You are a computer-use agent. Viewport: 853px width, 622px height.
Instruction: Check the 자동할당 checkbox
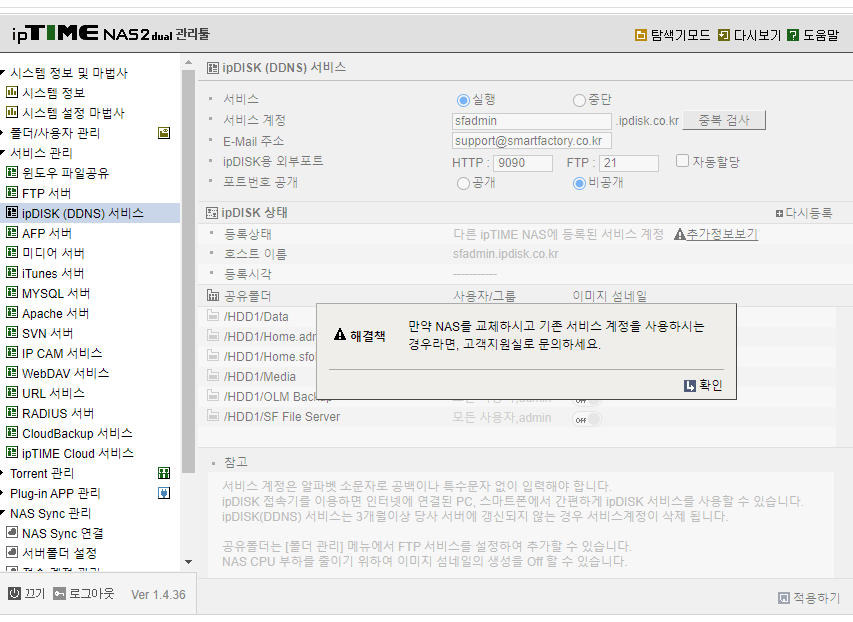tap(682, 161)
